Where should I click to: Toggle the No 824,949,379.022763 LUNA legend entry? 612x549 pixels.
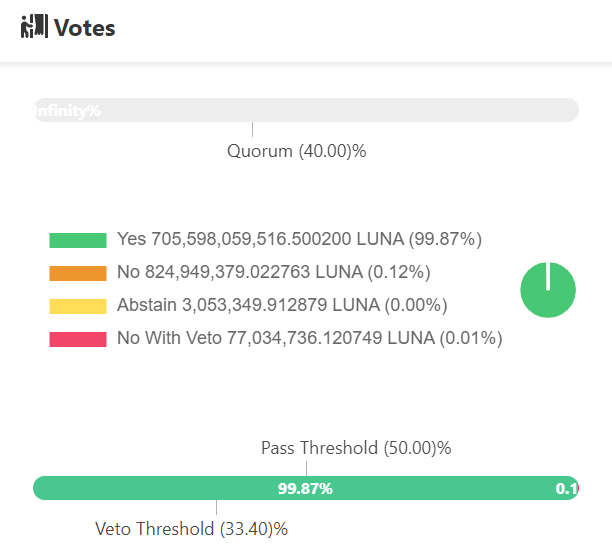pos(273,272)
